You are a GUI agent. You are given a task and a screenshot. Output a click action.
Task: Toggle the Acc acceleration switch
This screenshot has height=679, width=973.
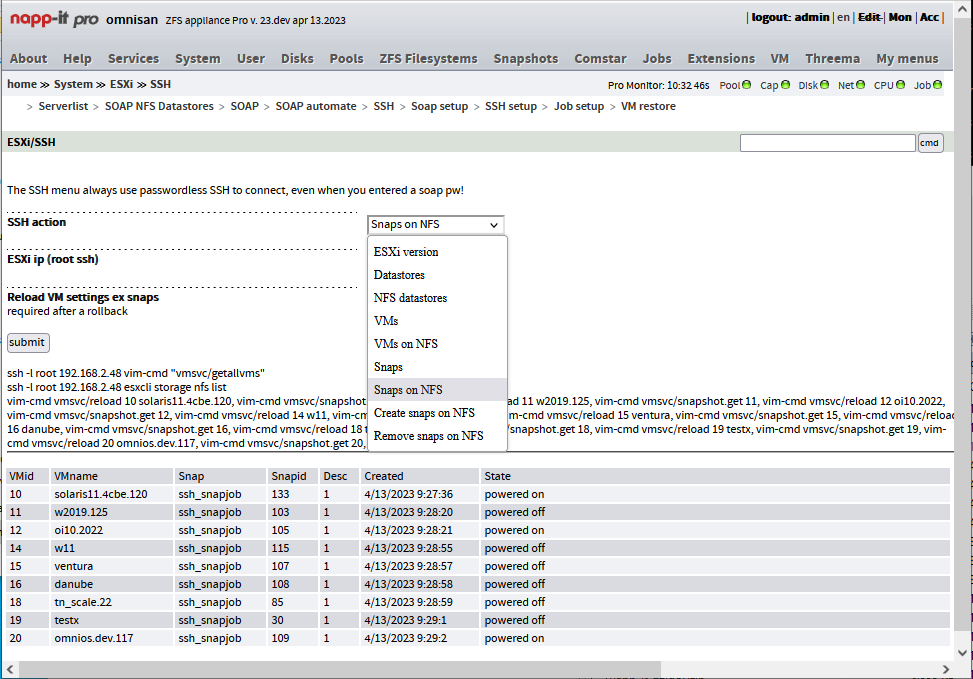tap(929, 18)
